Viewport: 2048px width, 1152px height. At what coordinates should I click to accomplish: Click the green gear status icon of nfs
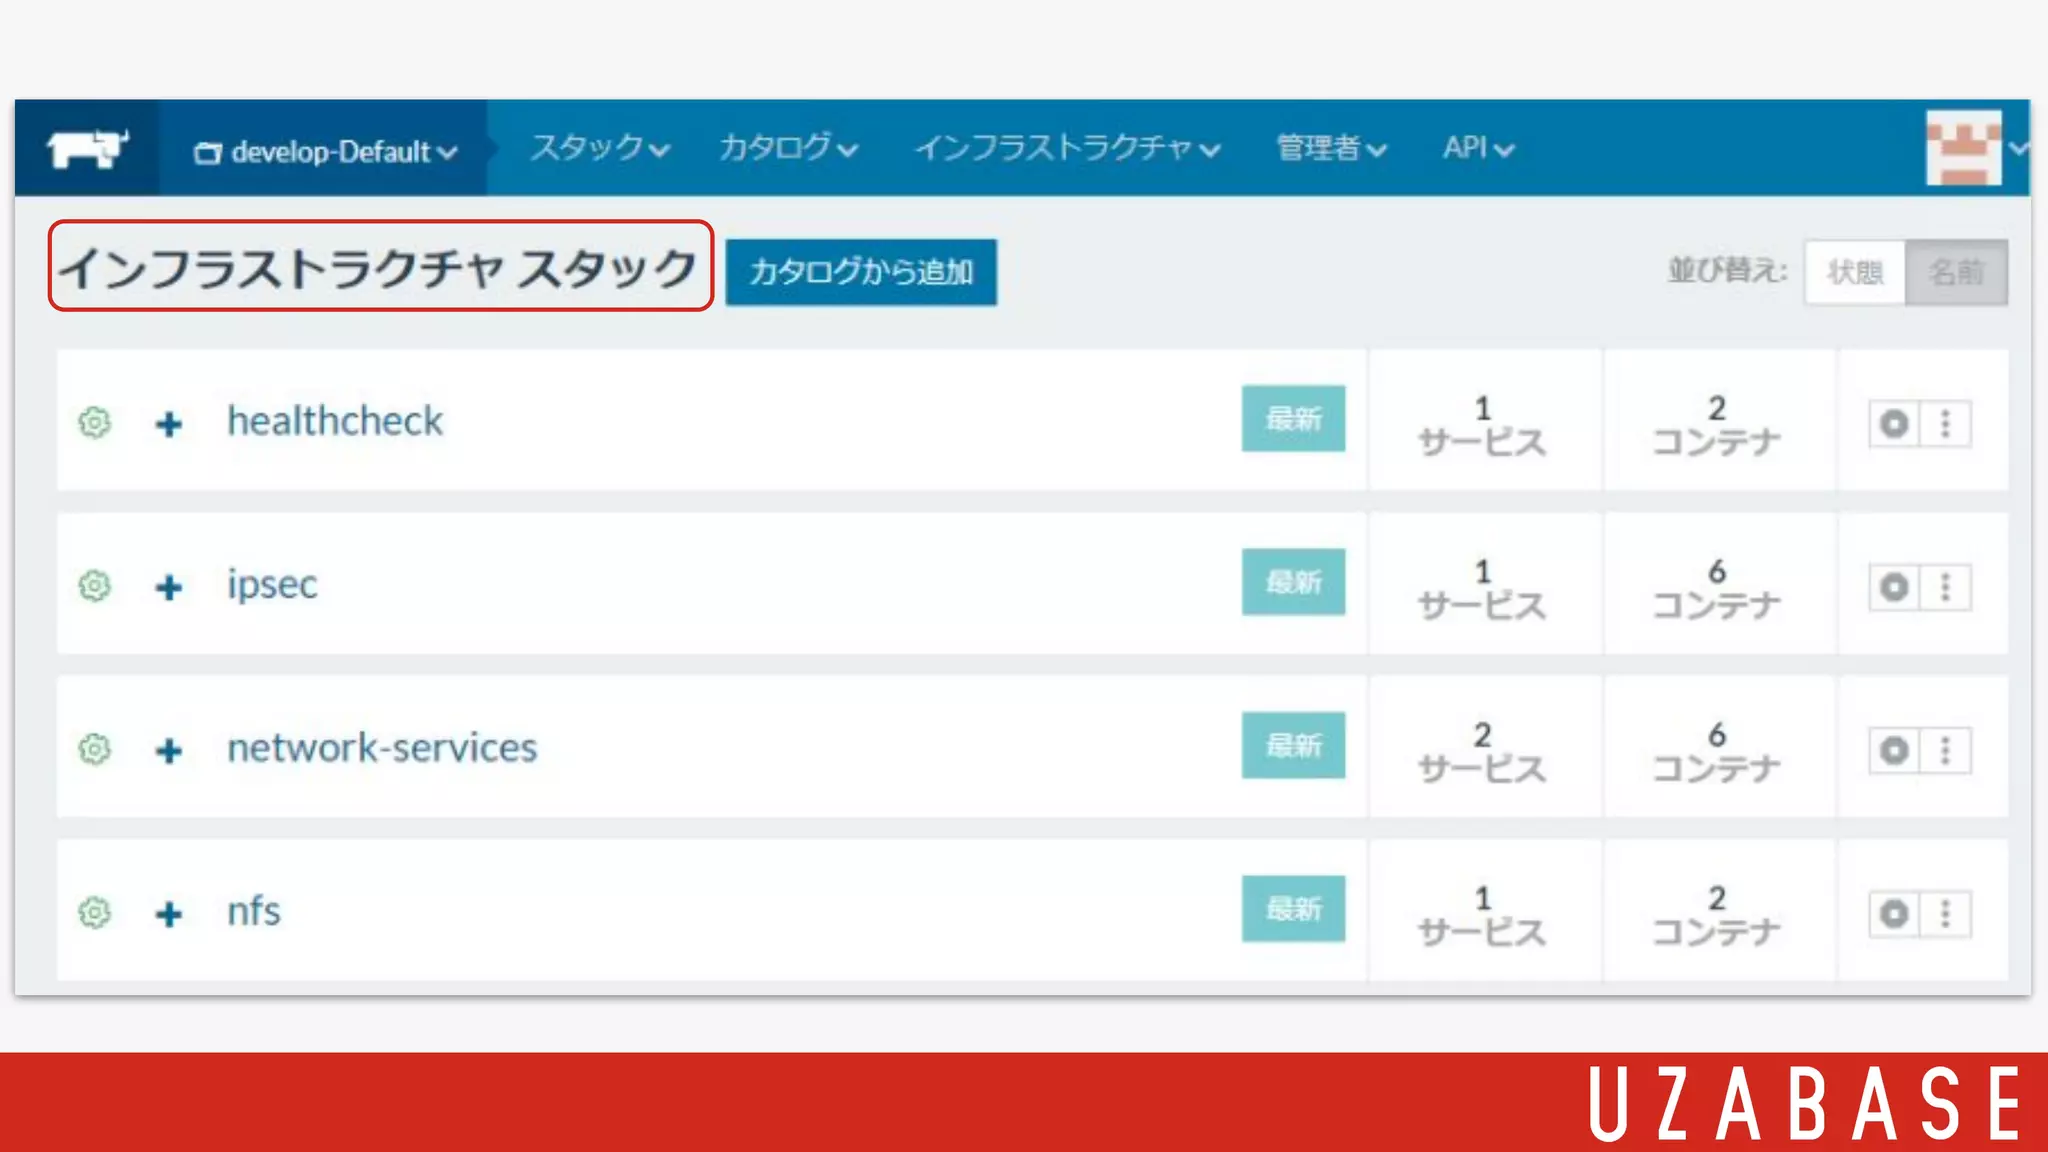coord(95,912)
